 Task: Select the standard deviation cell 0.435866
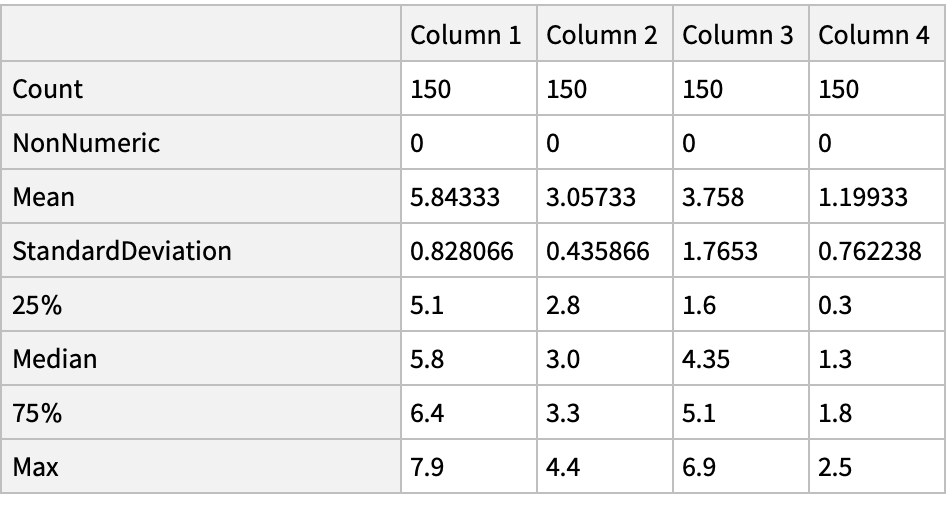pos(598,251)
